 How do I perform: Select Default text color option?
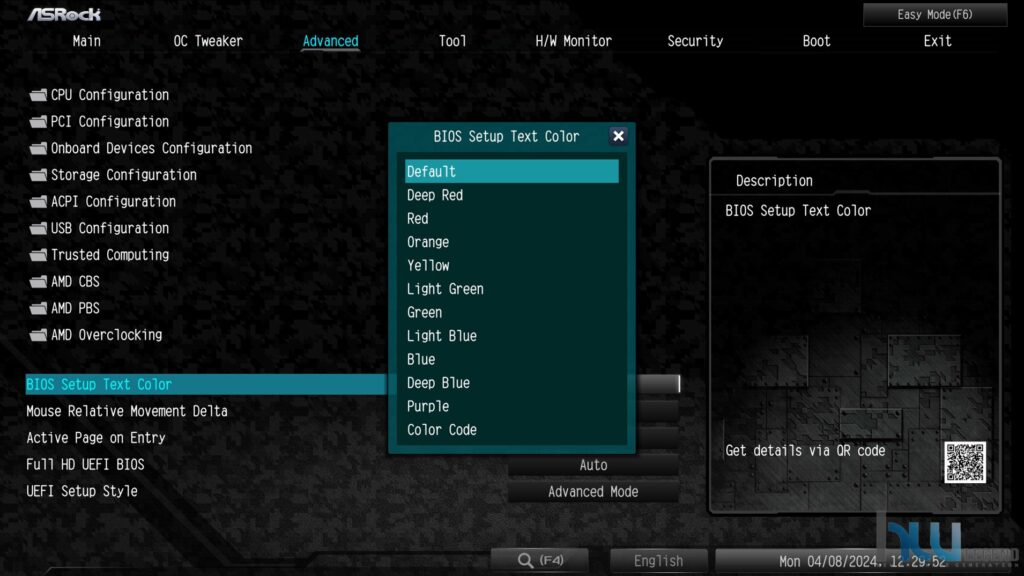(x=511, y=171)
